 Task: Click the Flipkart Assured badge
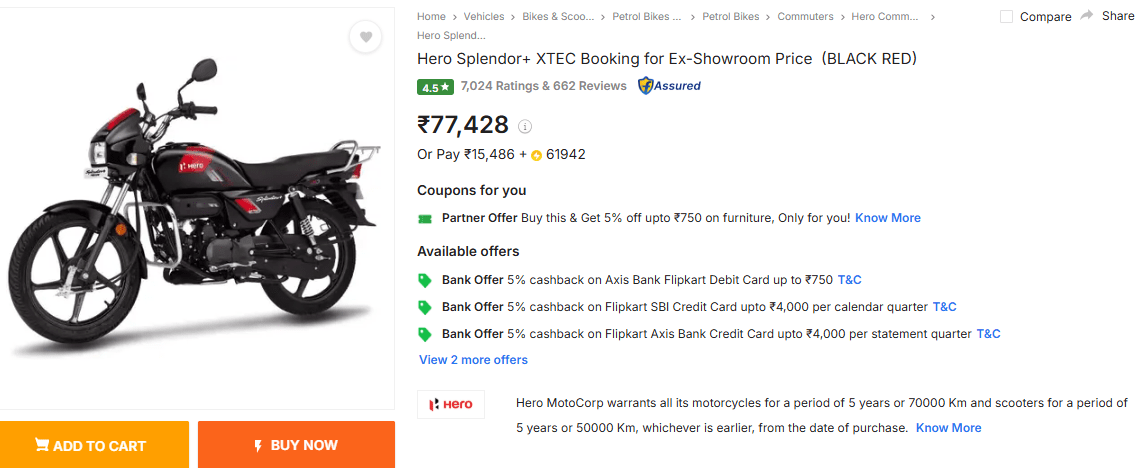point(669,86)
